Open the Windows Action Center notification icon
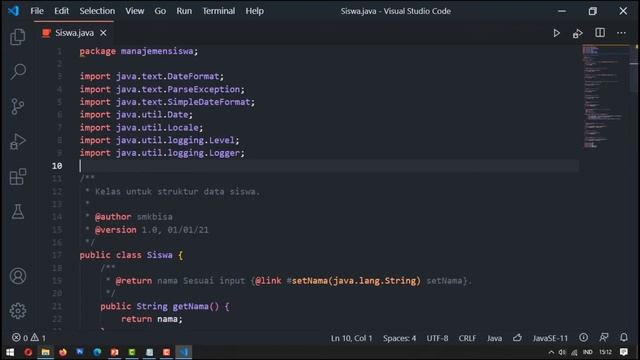Viewport: 640px width, 360px height. tap(624, 352)
